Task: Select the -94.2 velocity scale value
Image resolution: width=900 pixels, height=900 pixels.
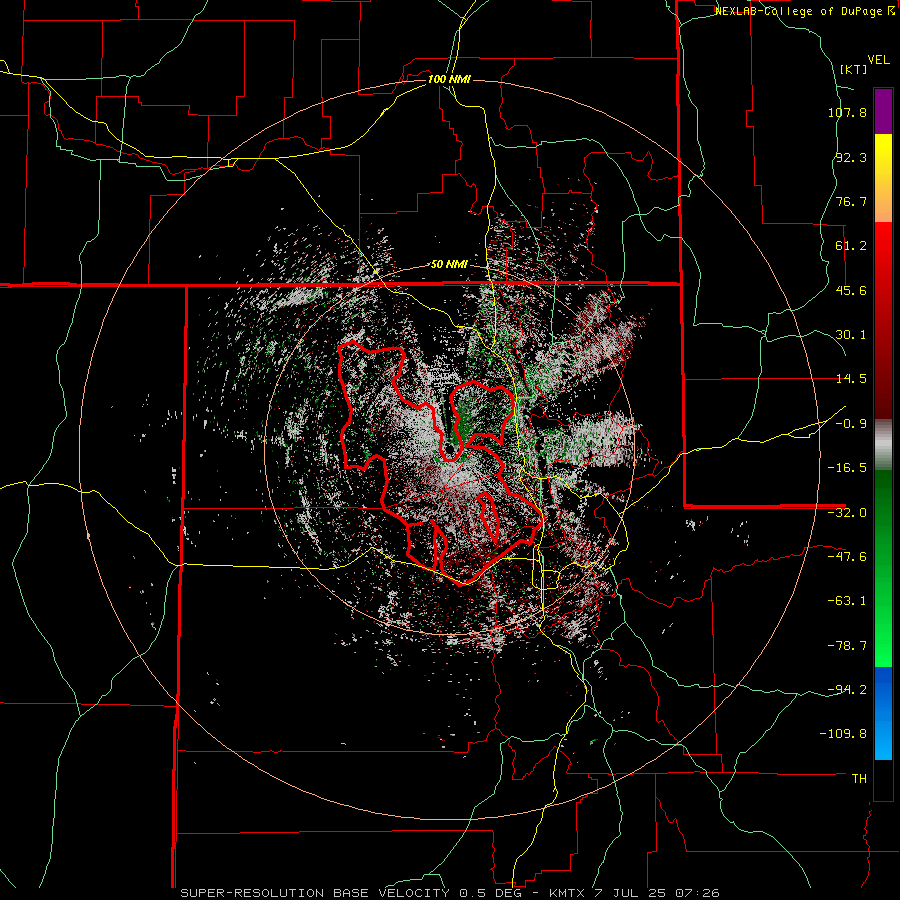Action: tap(847, 689)
